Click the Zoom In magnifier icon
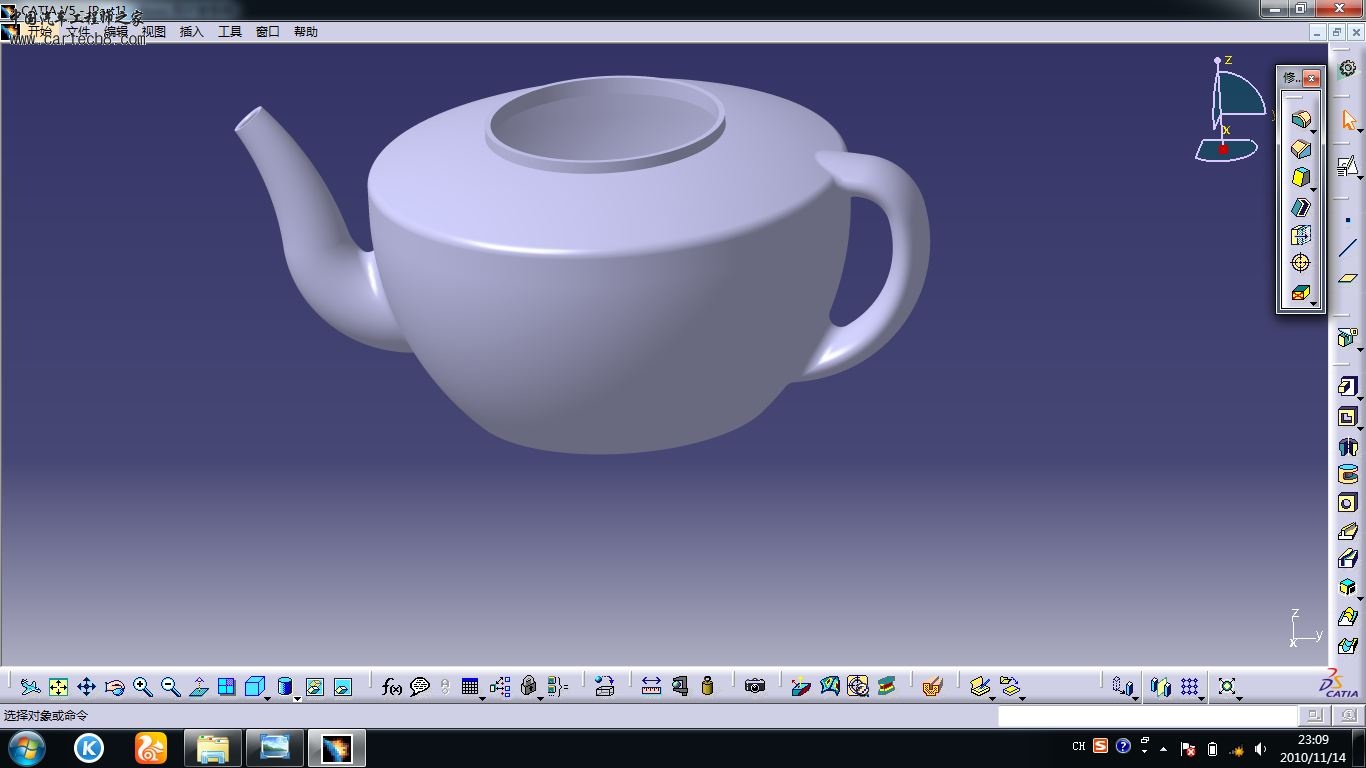 (x=143, y=686)
